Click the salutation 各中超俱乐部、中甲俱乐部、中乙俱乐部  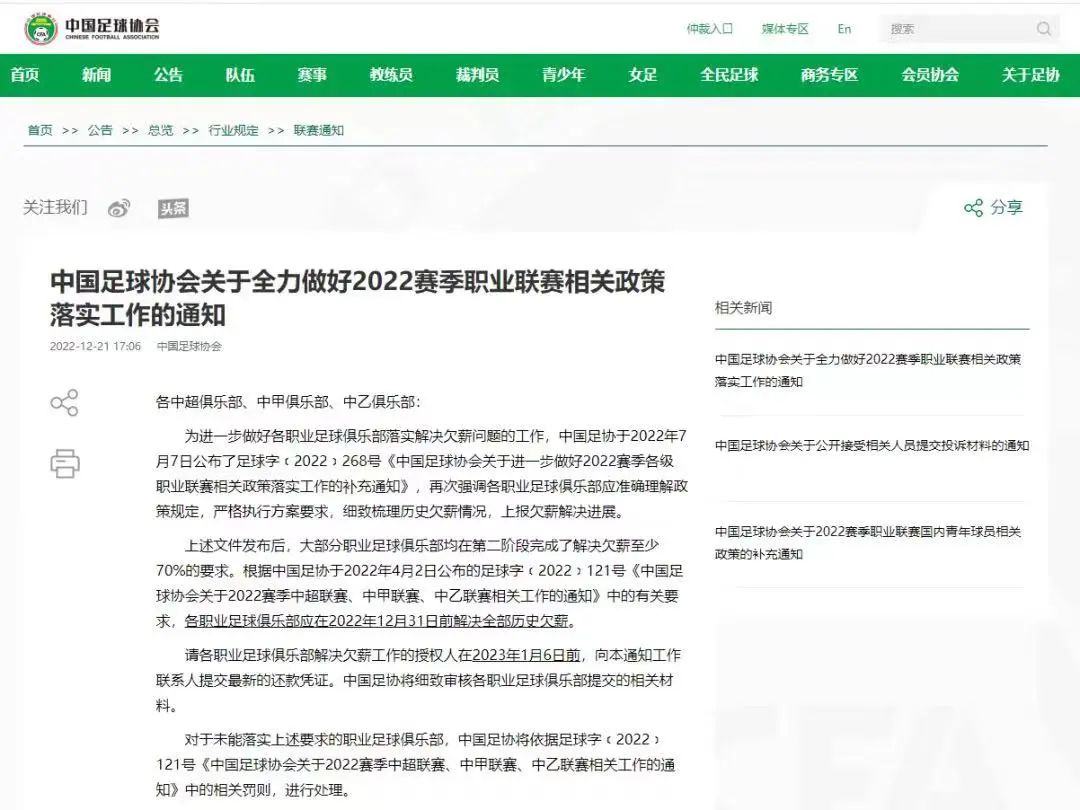[288, 402]
